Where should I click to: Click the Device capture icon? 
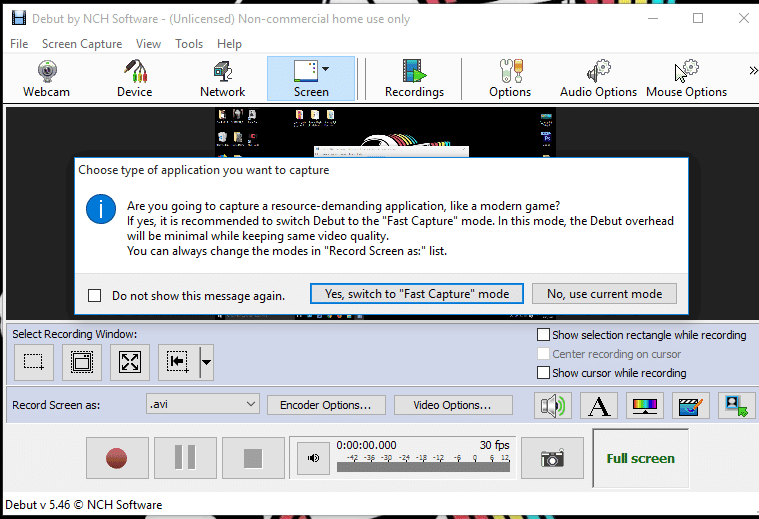[134, 79]
